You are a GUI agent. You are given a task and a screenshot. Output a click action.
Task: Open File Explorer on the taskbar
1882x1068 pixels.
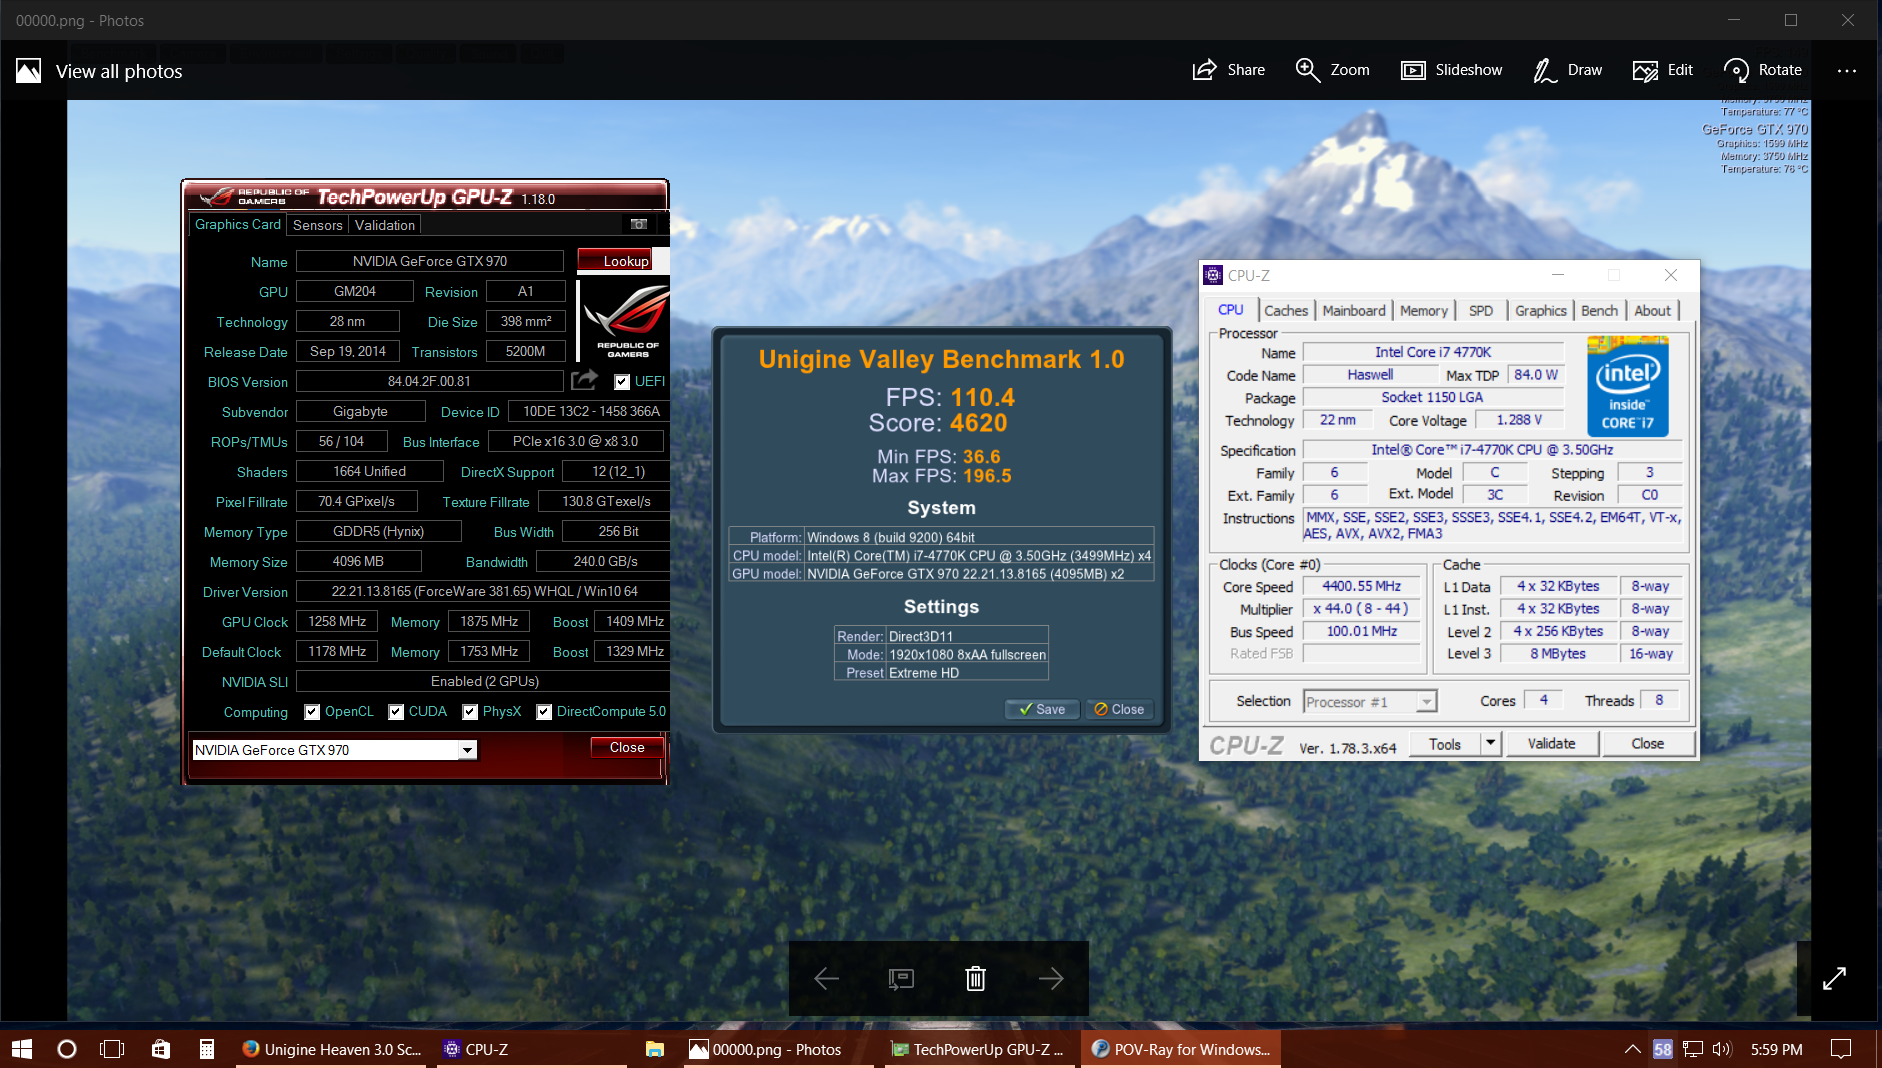655,1049
